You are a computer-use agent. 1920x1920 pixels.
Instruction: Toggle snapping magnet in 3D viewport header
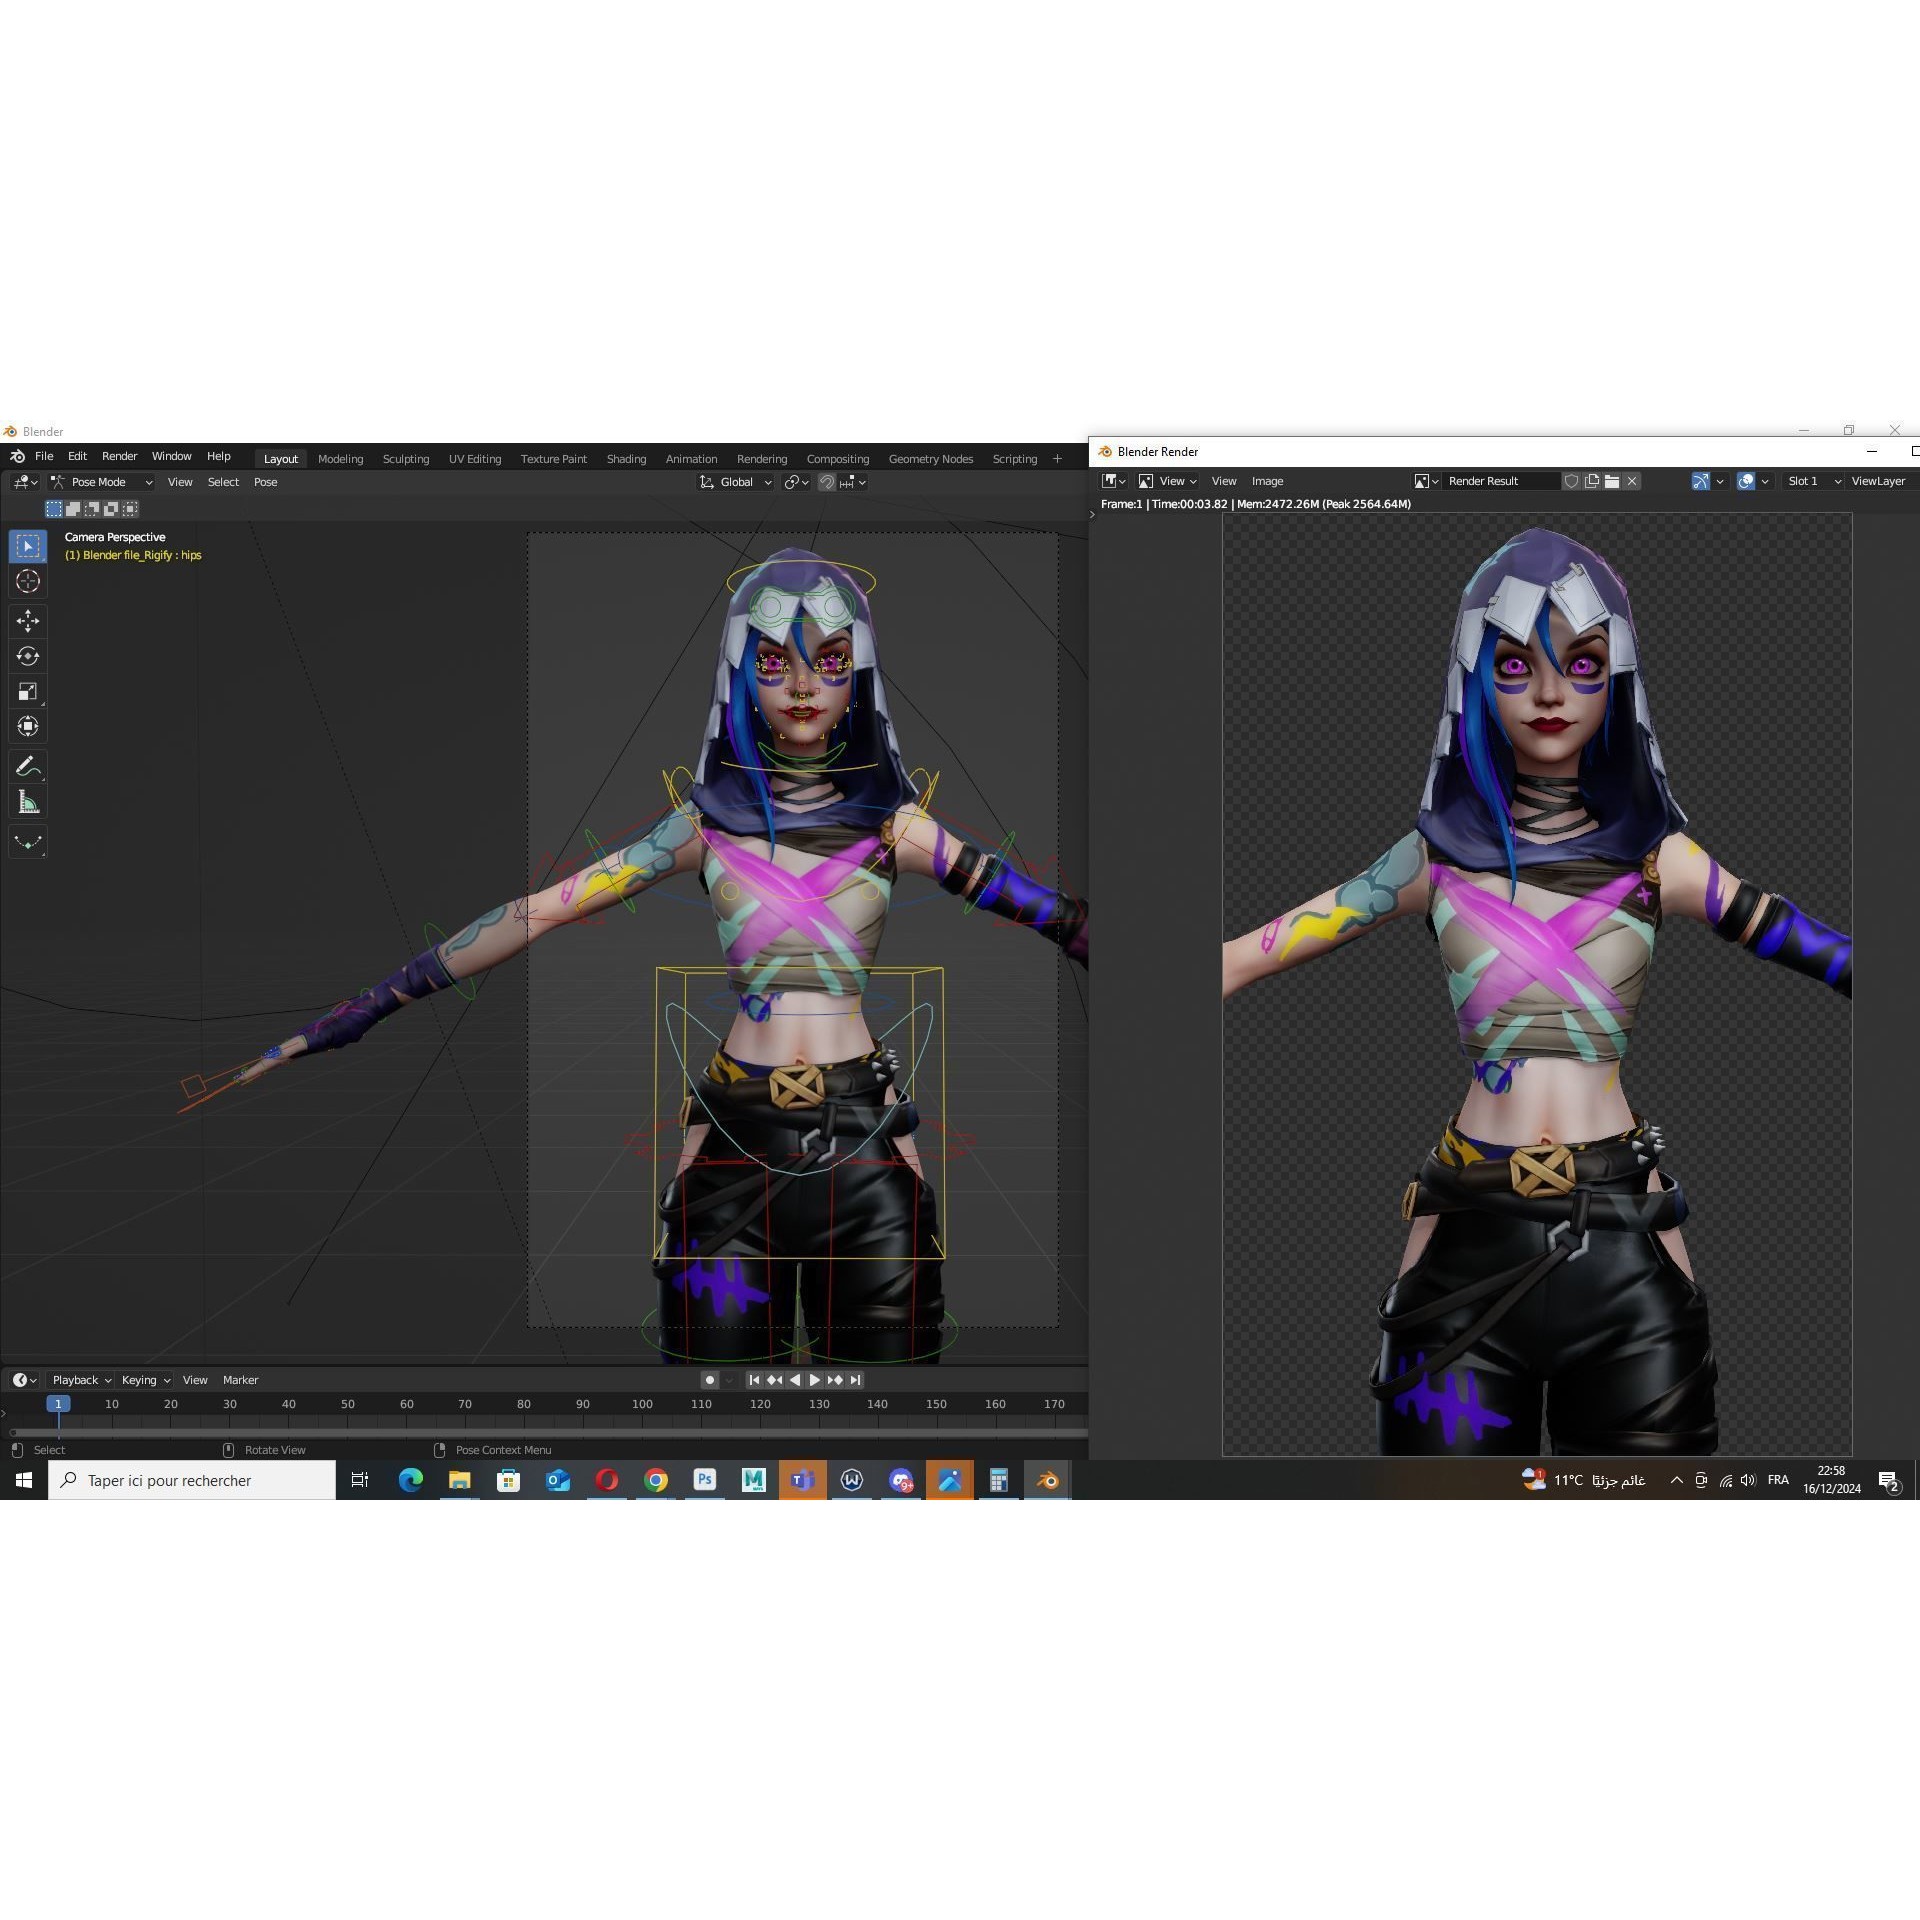(827, 482)
